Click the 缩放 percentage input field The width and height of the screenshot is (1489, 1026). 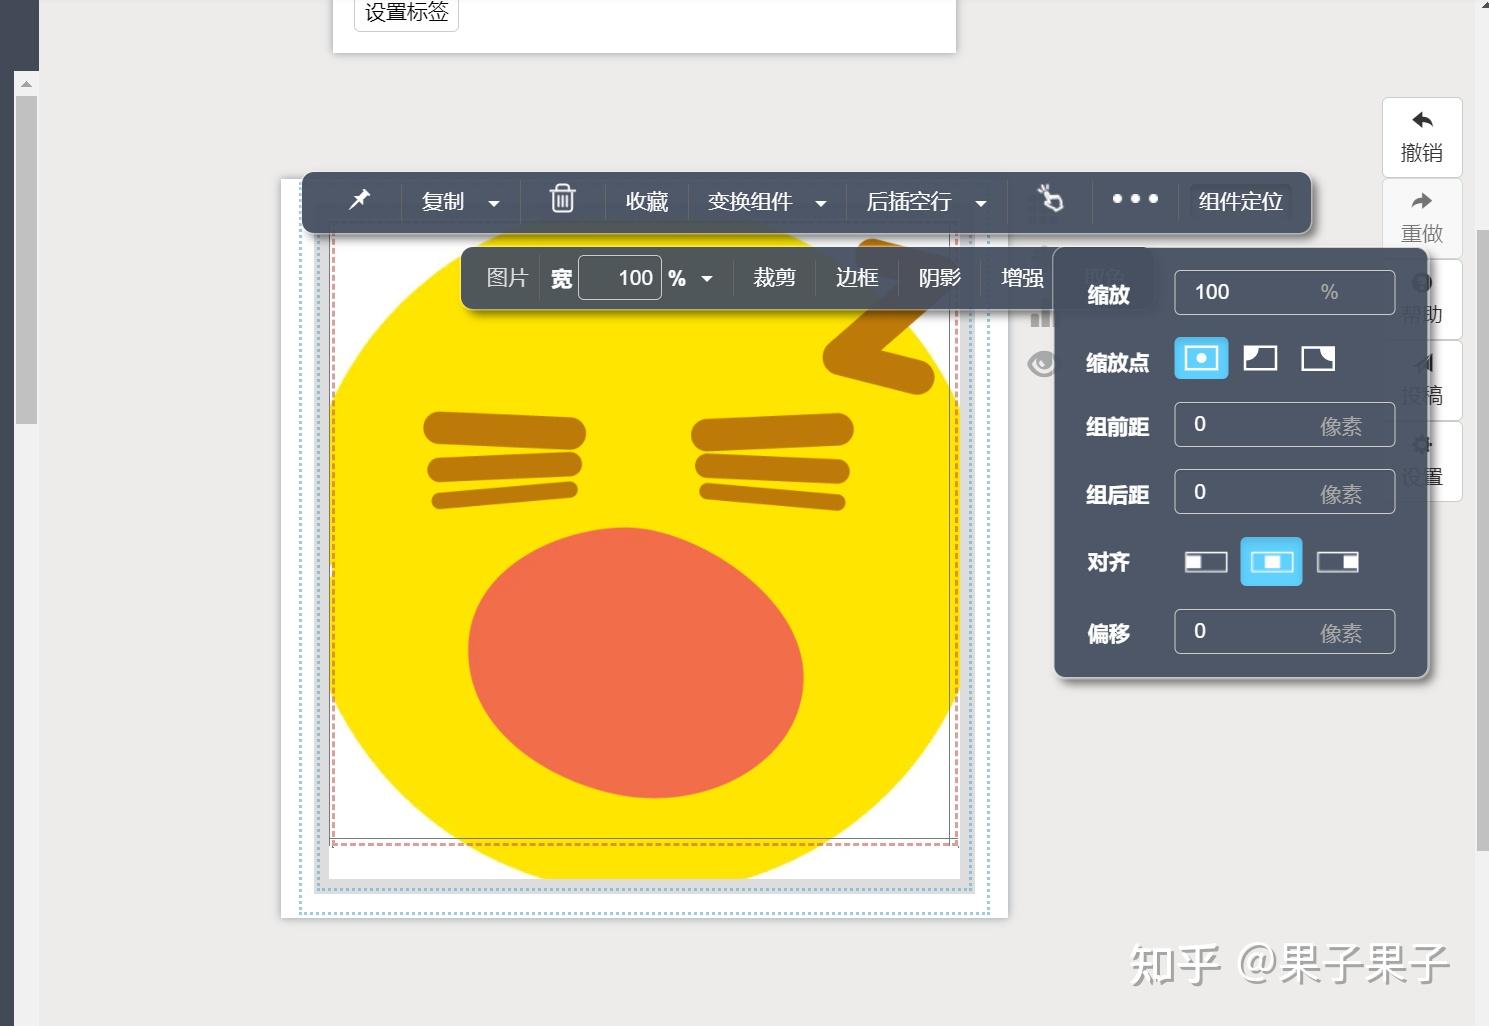[1284, 292]
